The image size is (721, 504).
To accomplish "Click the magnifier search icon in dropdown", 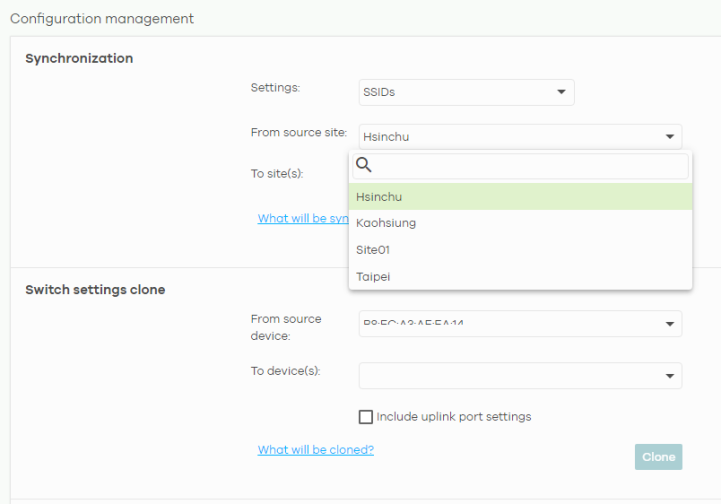I will click(364, 166).
